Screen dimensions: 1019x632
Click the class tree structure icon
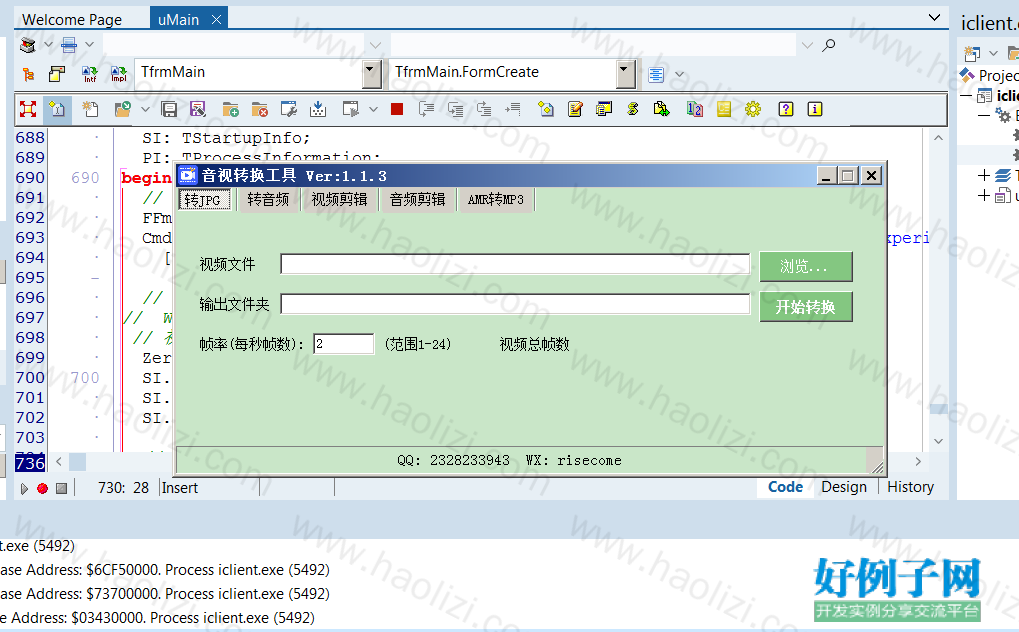point(28,75)
